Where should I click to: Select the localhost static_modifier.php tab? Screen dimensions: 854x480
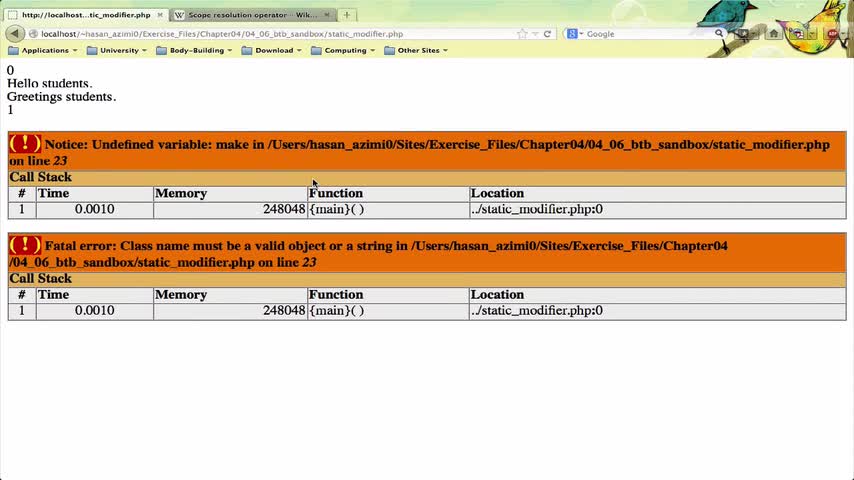coord(86,15)
